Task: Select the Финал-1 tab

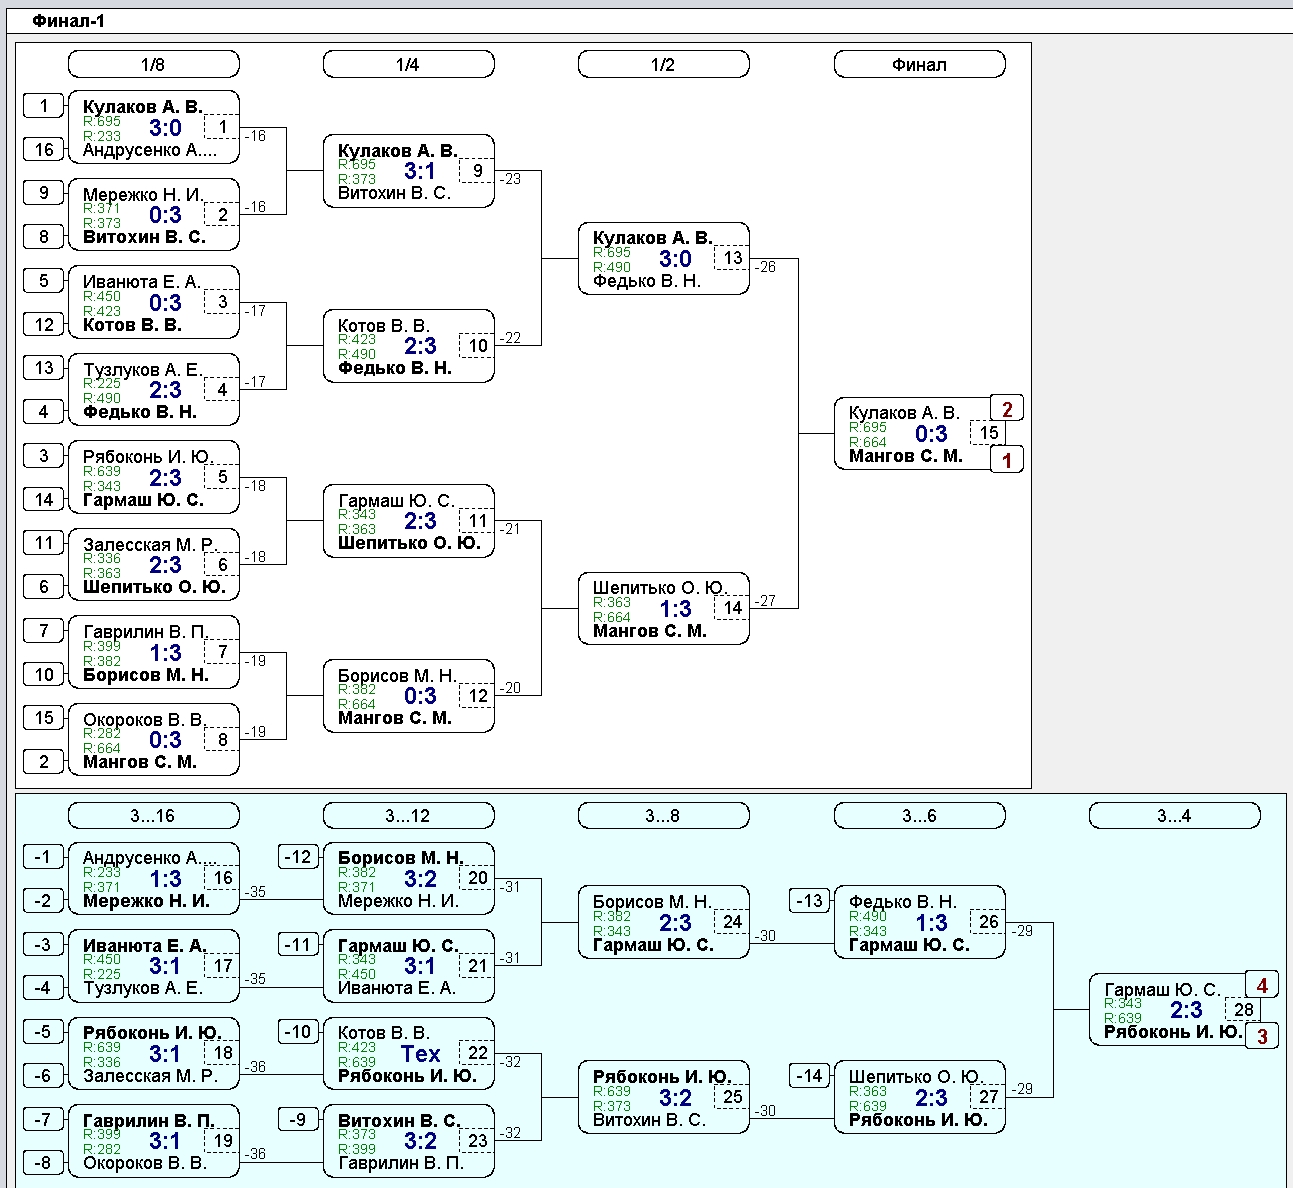Action: point(68,21)
